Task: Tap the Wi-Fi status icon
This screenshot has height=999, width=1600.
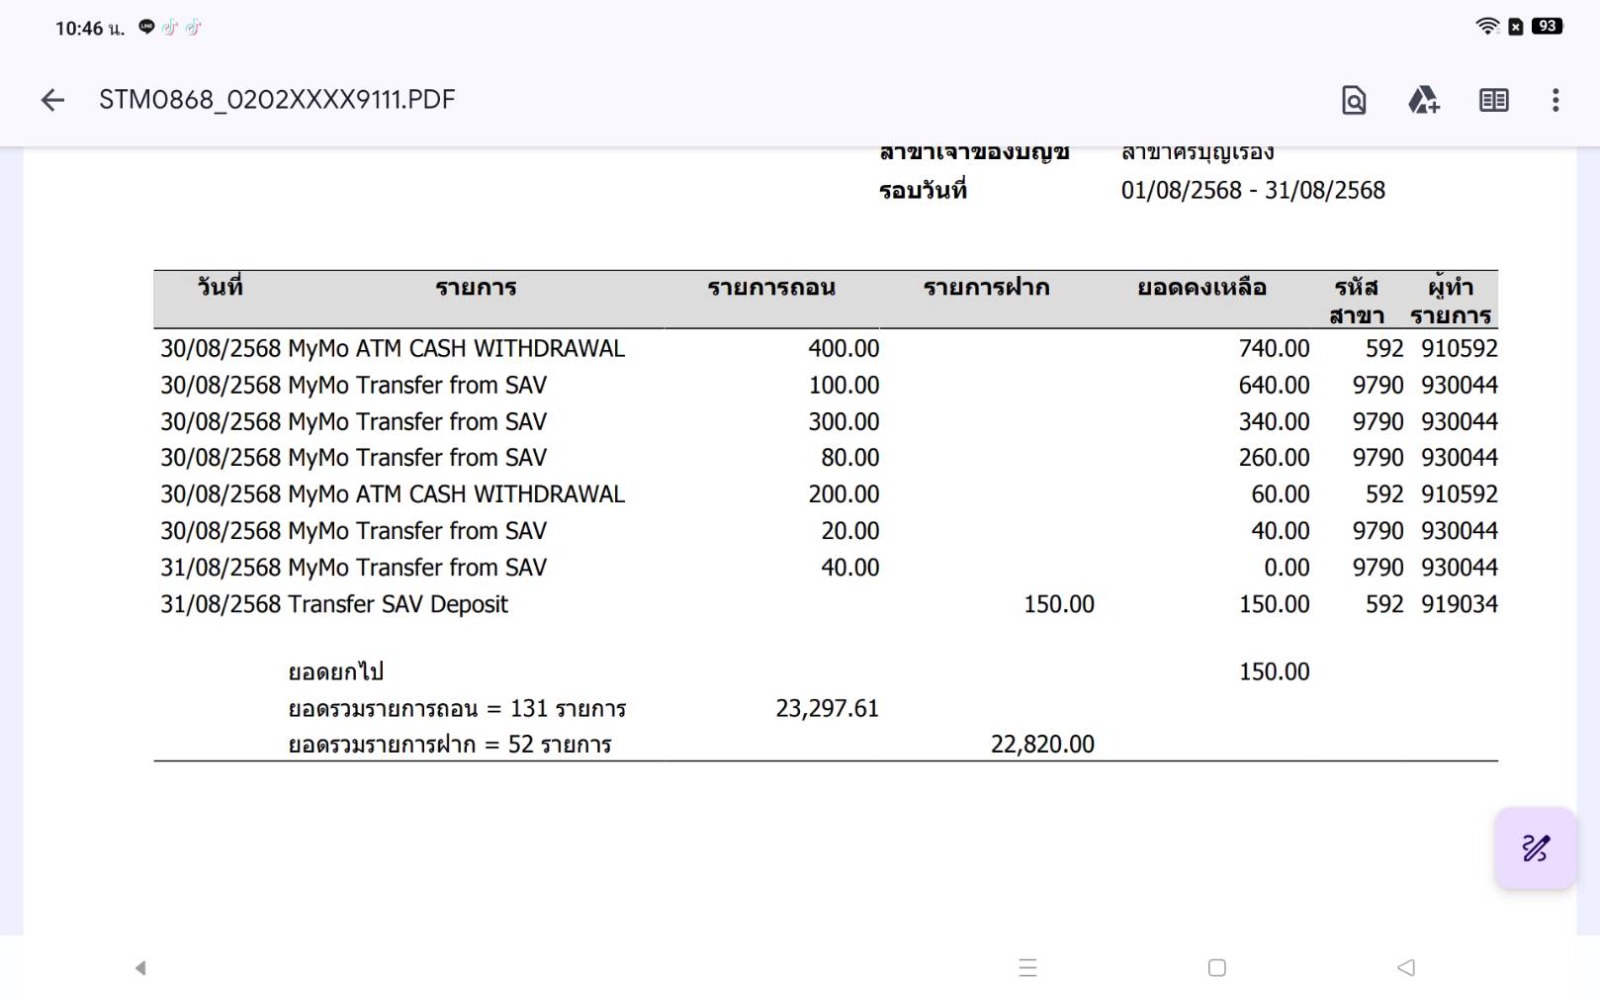Action: (x=1487, y=27)
